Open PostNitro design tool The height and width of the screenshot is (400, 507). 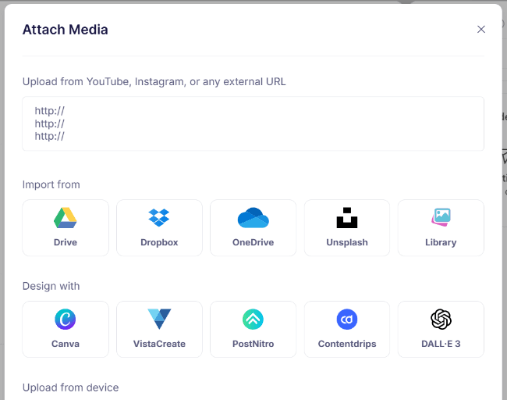pos(253,329)
